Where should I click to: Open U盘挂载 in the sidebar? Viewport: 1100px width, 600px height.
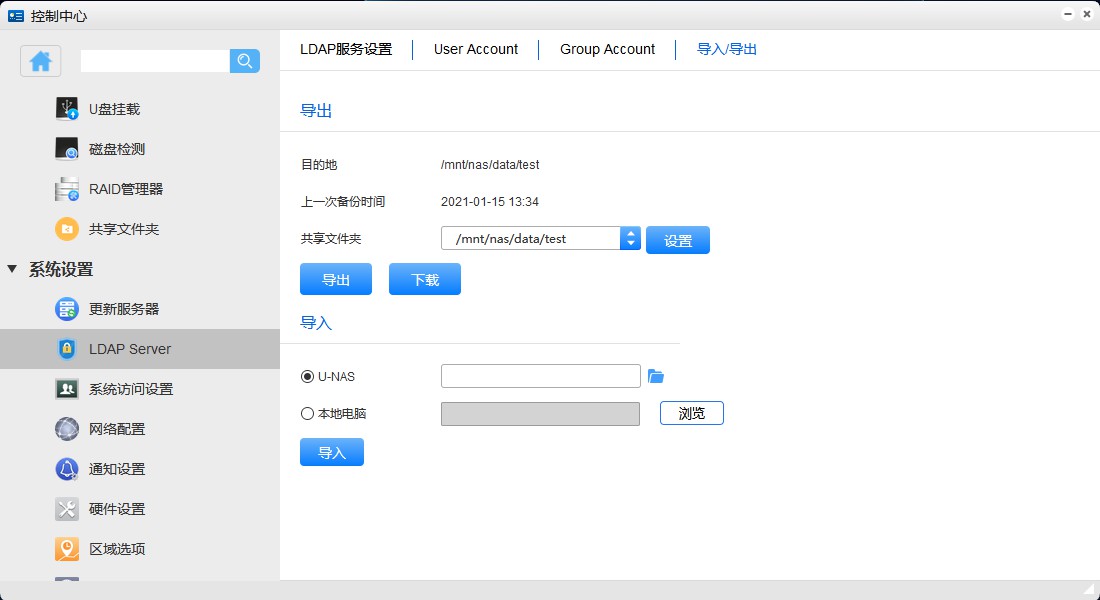pos(114,109)
